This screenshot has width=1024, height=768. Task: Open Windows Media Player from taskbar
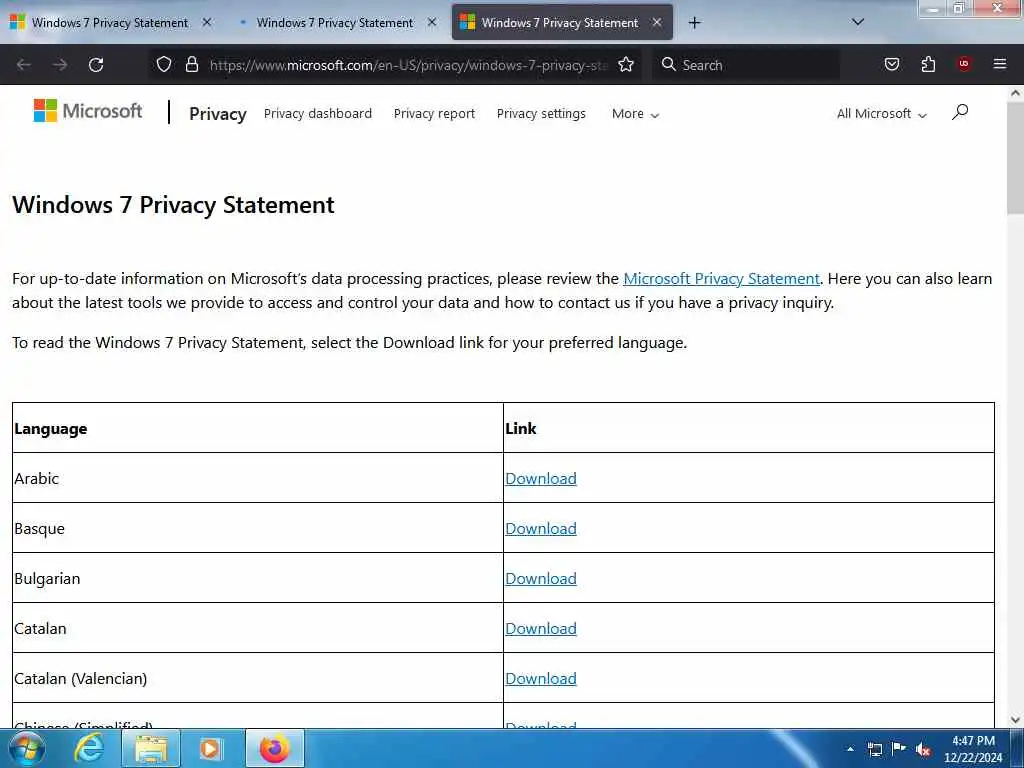[210, 748]
